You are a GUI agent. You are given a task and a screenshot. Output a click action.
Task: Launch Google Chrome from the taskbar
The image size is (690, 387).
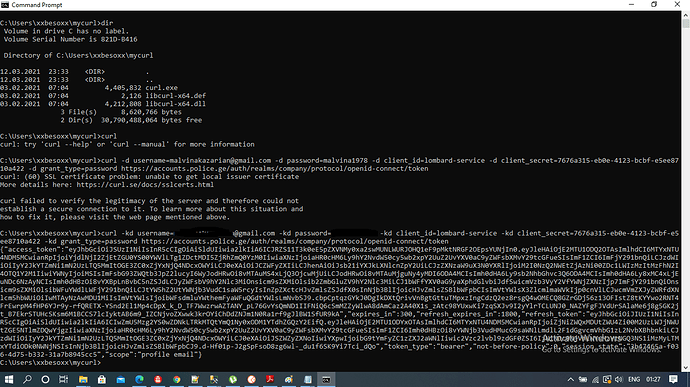(x=176, y=380)
